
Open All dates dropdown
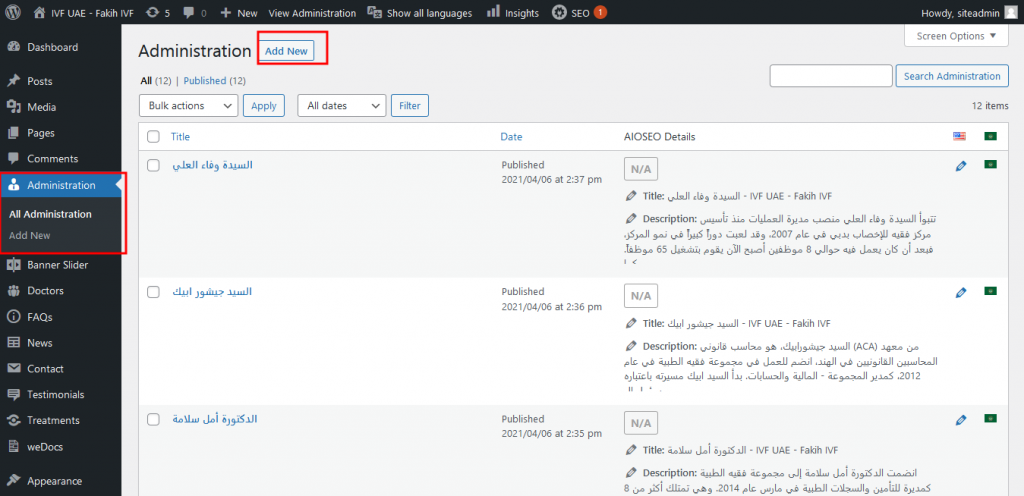[x=342, y=105]
